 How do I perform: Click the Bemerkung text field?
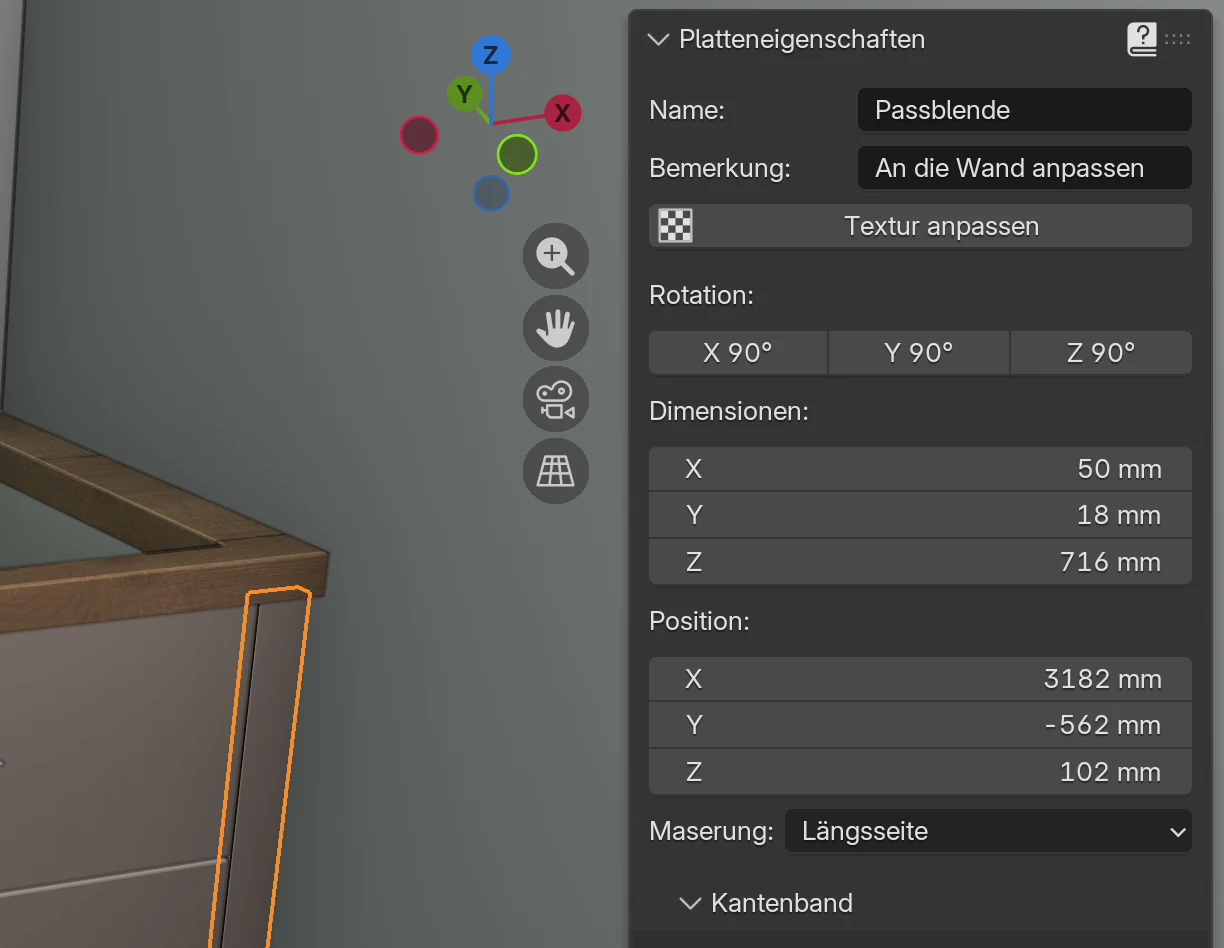[1025, 168]
